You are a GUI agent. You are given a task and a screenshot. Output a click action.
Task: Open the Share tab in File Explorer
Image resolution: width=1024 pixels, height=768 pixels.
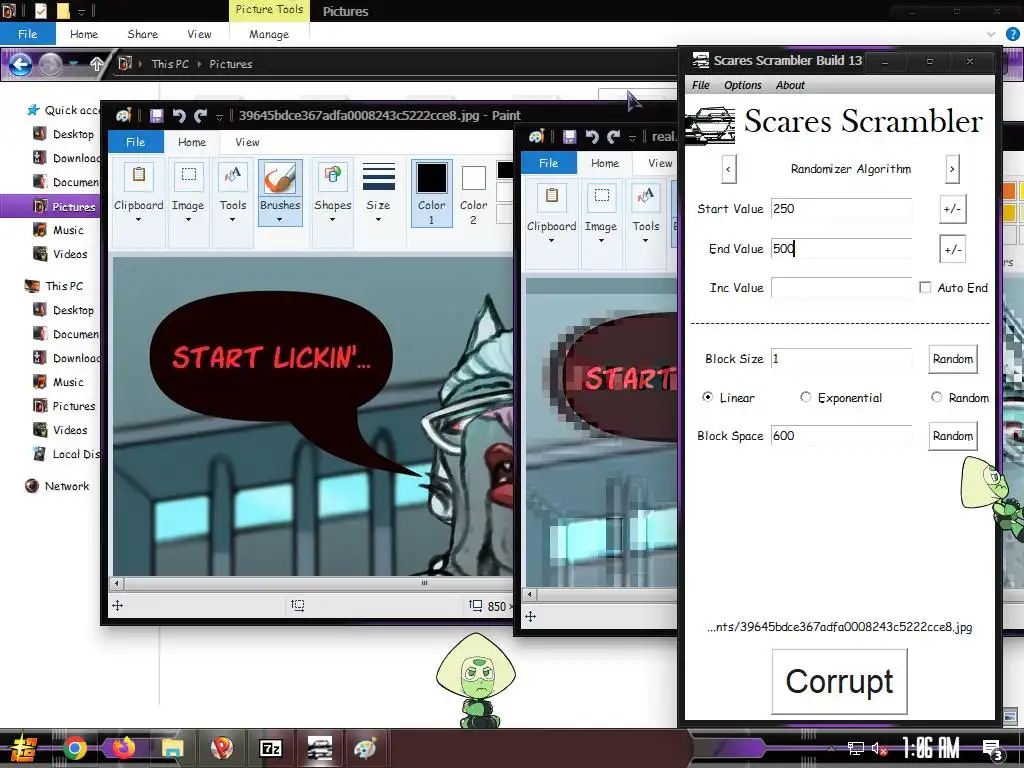coord(142,34)
